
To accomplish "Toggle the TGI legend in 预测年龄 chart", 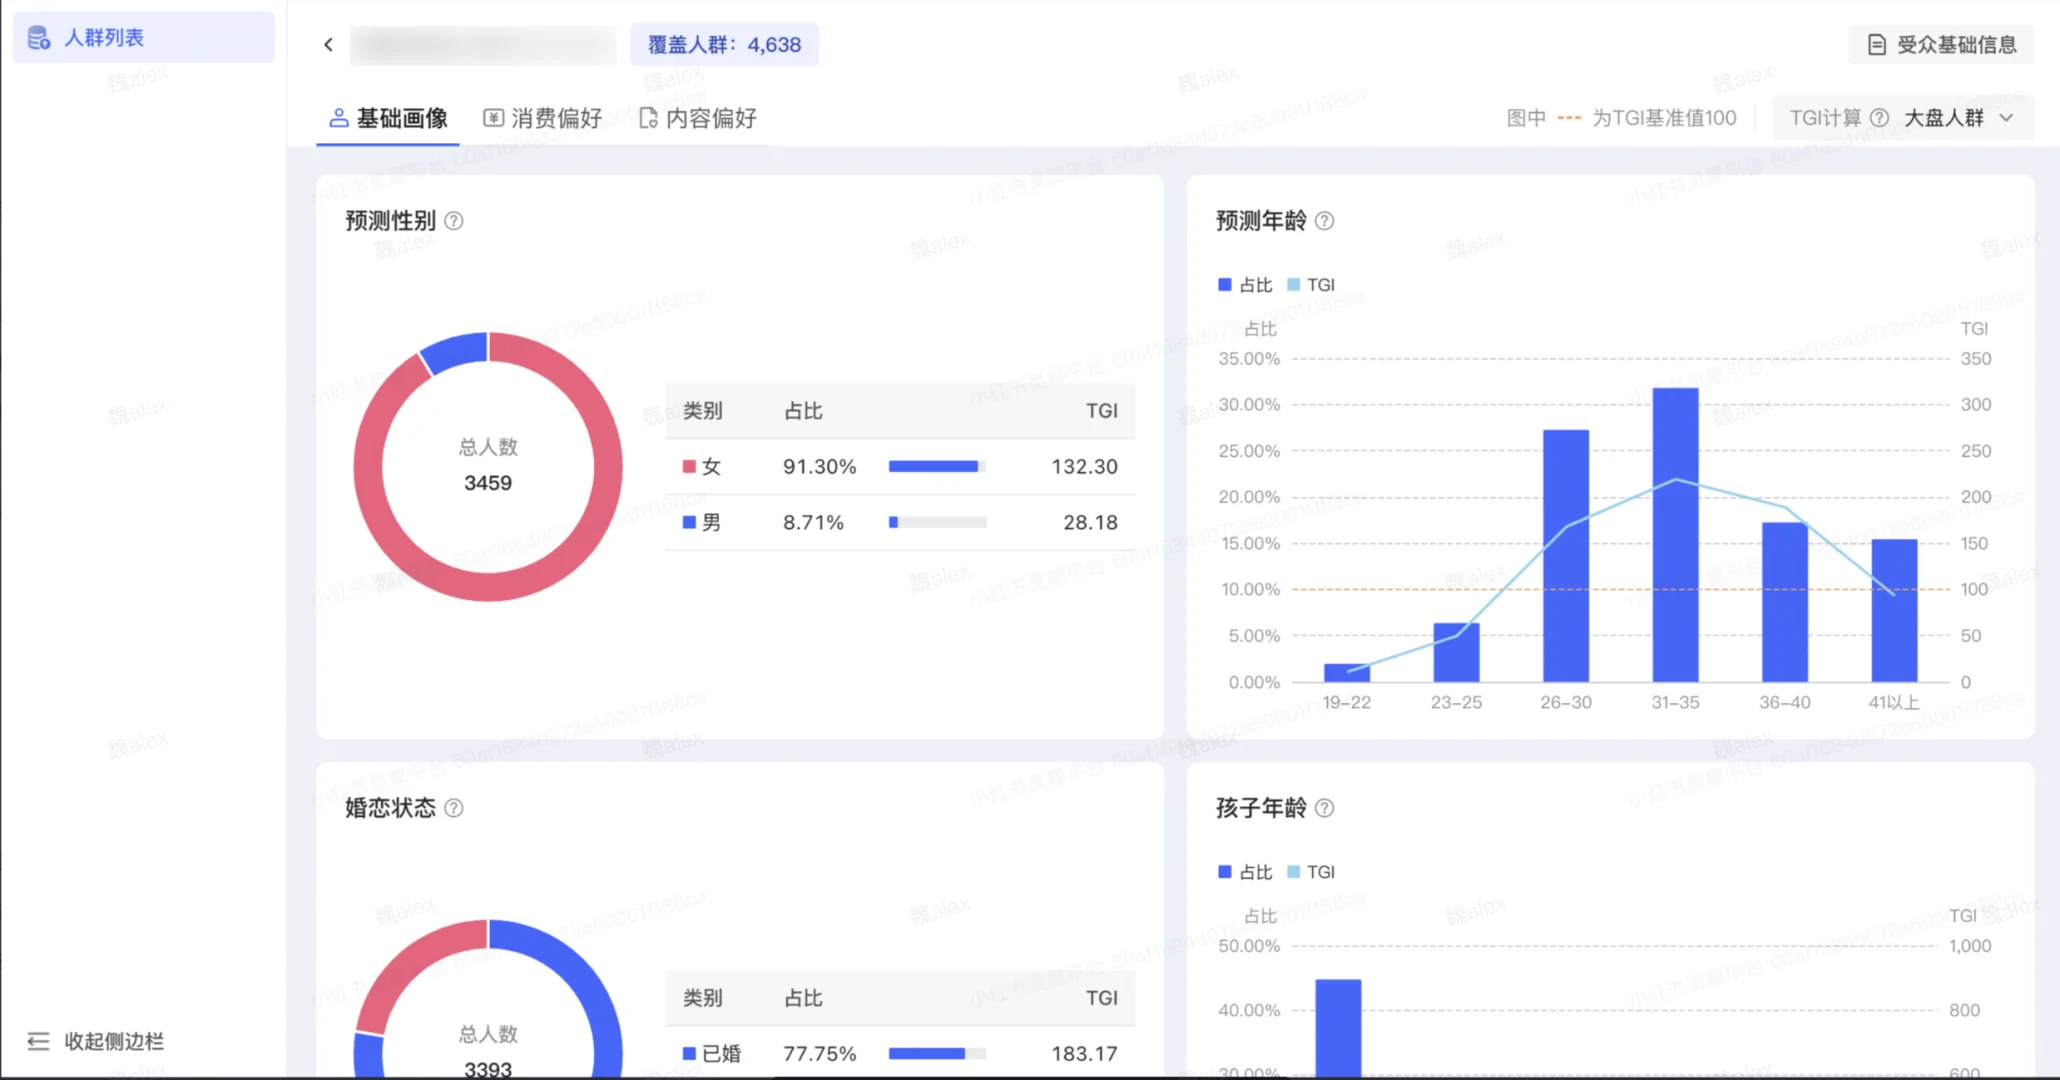I will click(1311, 285).
